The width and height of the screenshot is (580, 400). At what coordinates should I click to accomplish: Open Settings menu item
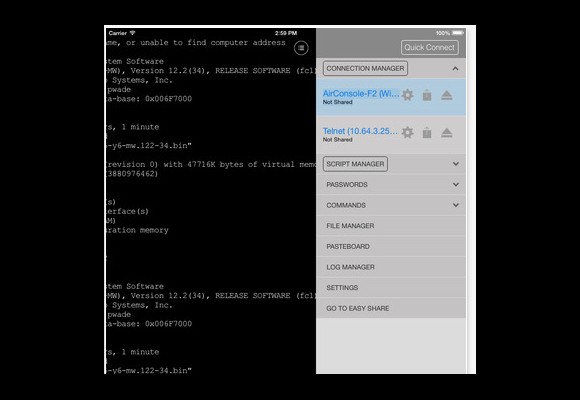pos(391,288)
